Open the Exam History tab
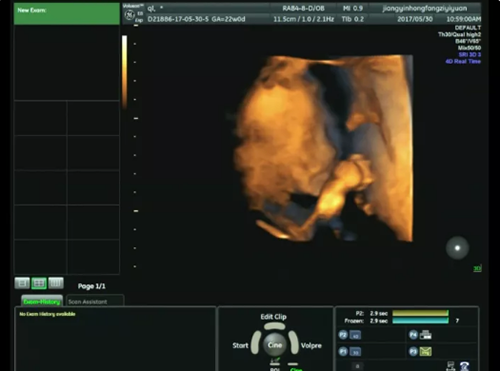 42,301
